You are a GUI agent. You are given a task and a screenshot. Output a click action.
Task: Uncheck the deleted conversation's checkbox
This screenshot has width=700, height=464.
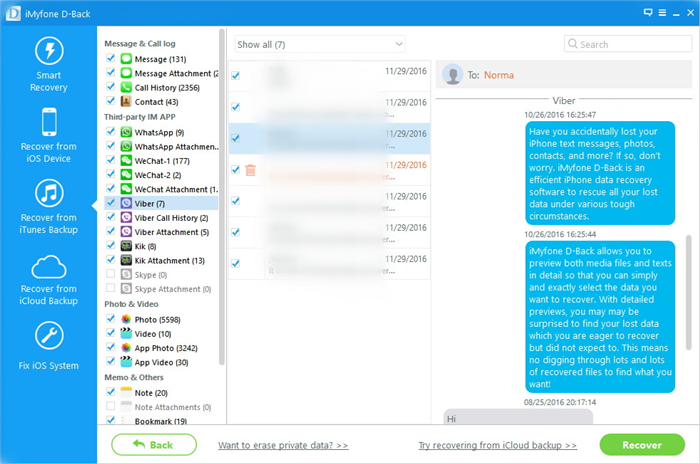click(x=236, y=169)
